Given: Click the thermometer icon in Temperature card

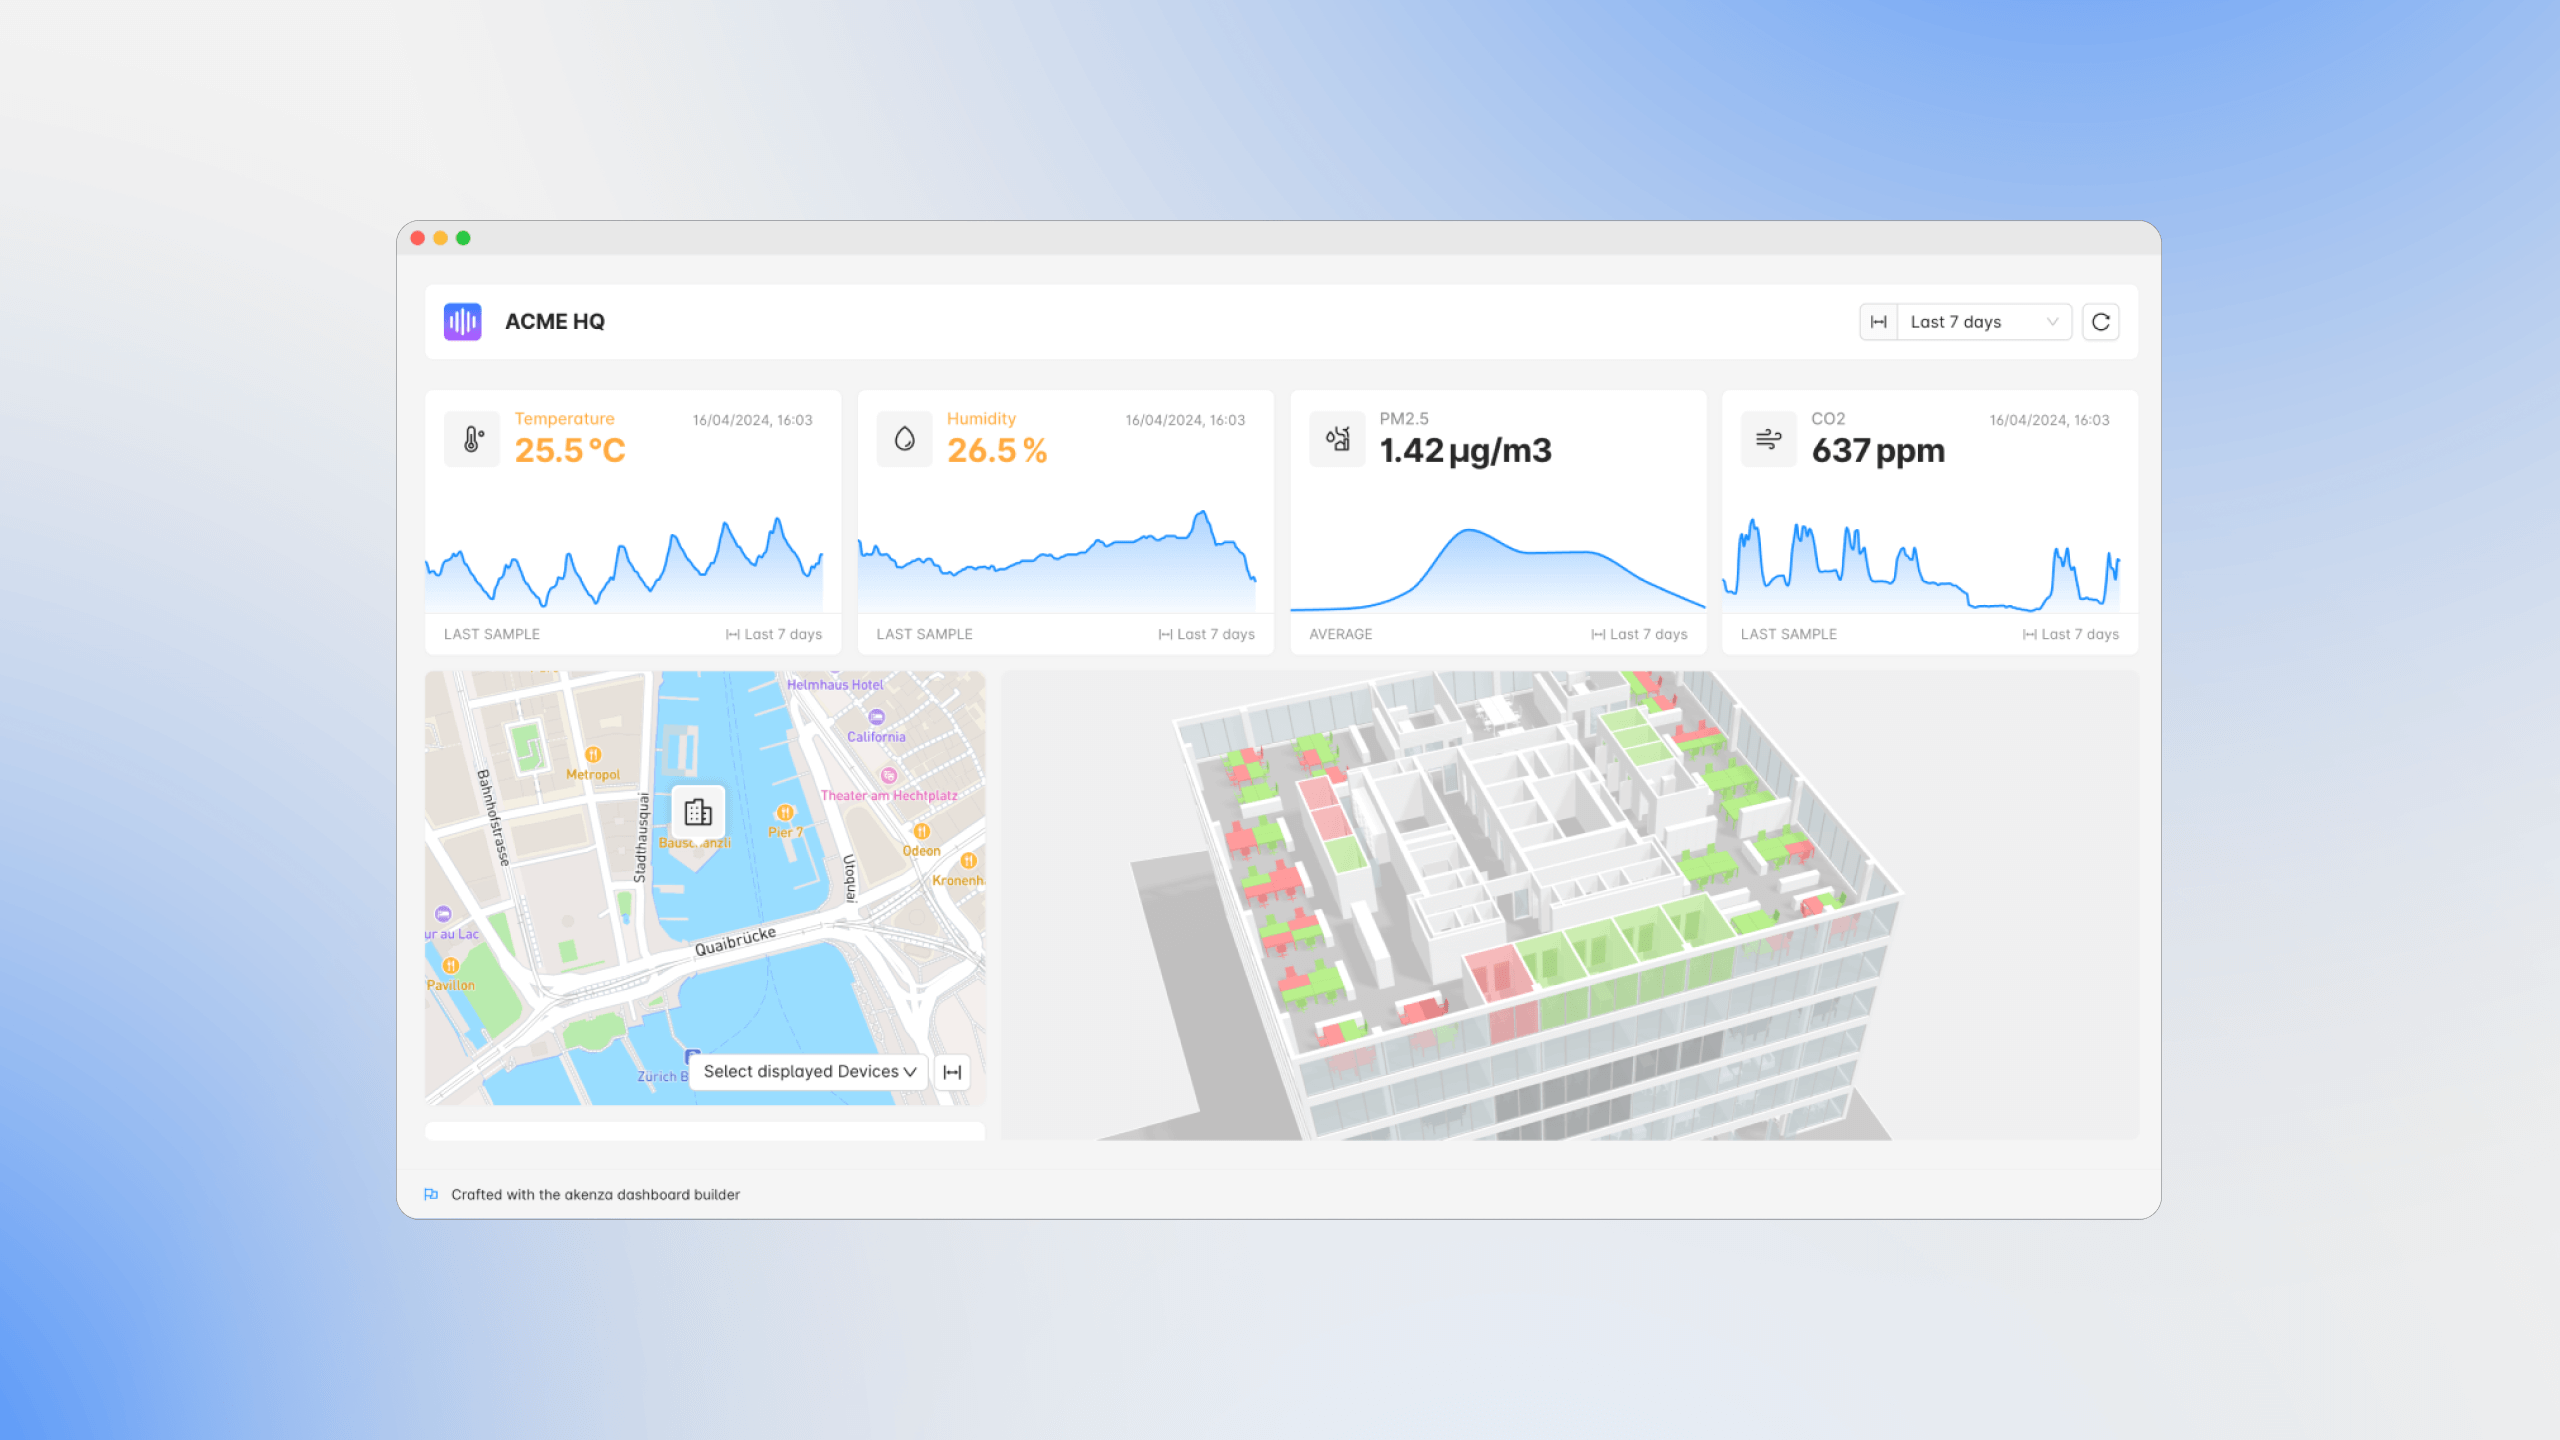Looking at the screenshot, I should pos(472,439).
